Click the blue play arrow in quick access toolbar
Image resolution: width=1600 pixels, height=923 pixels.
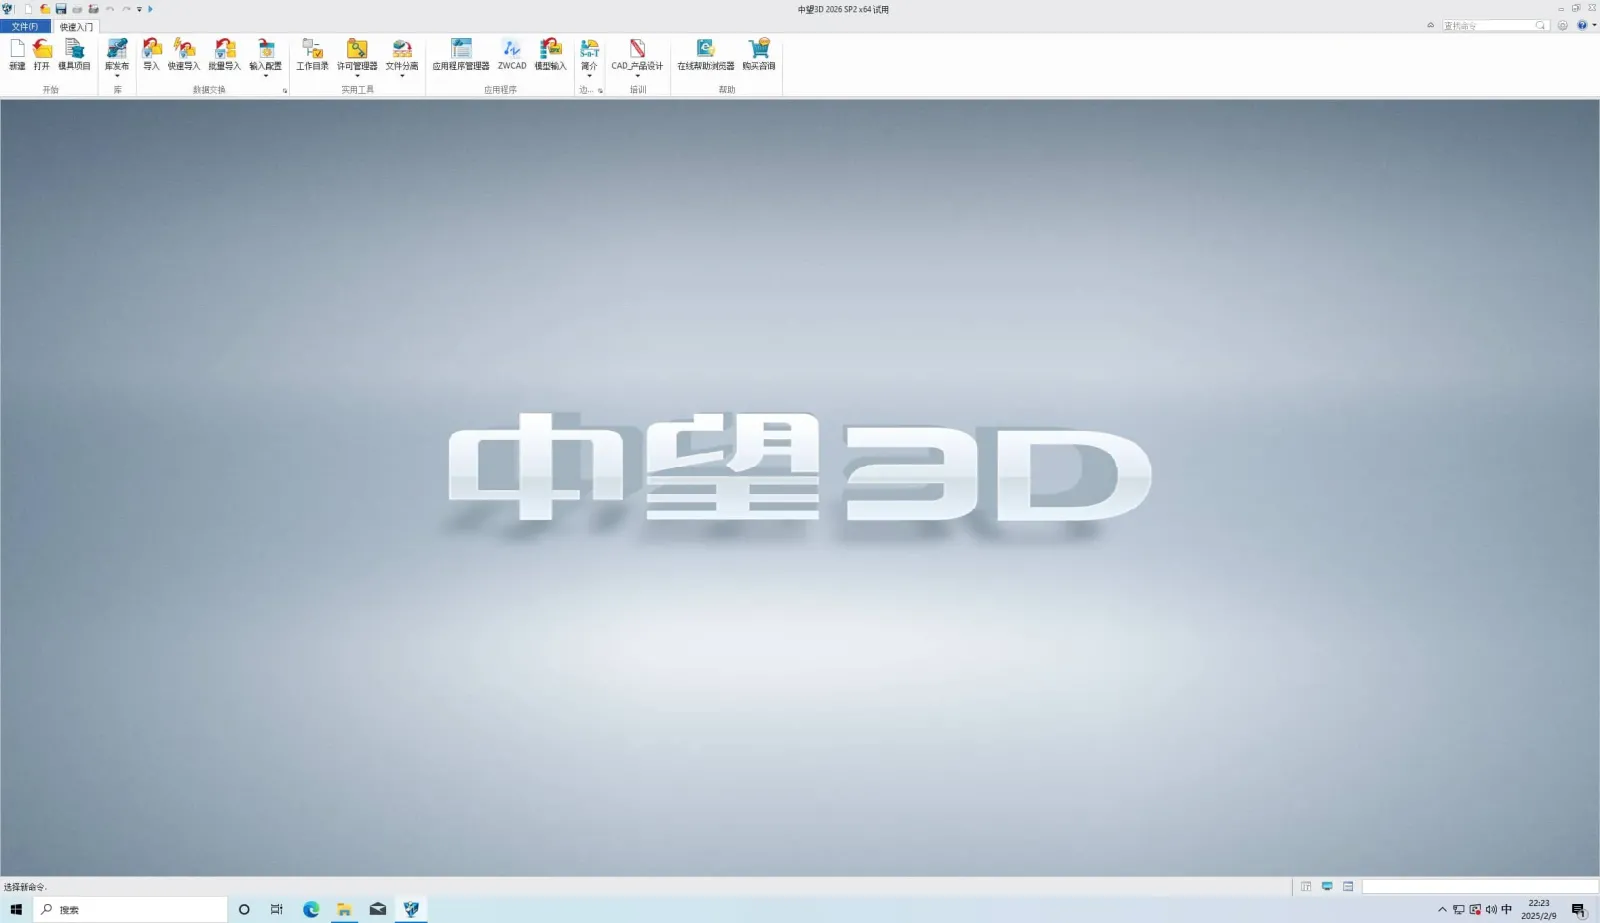[150, 9]
